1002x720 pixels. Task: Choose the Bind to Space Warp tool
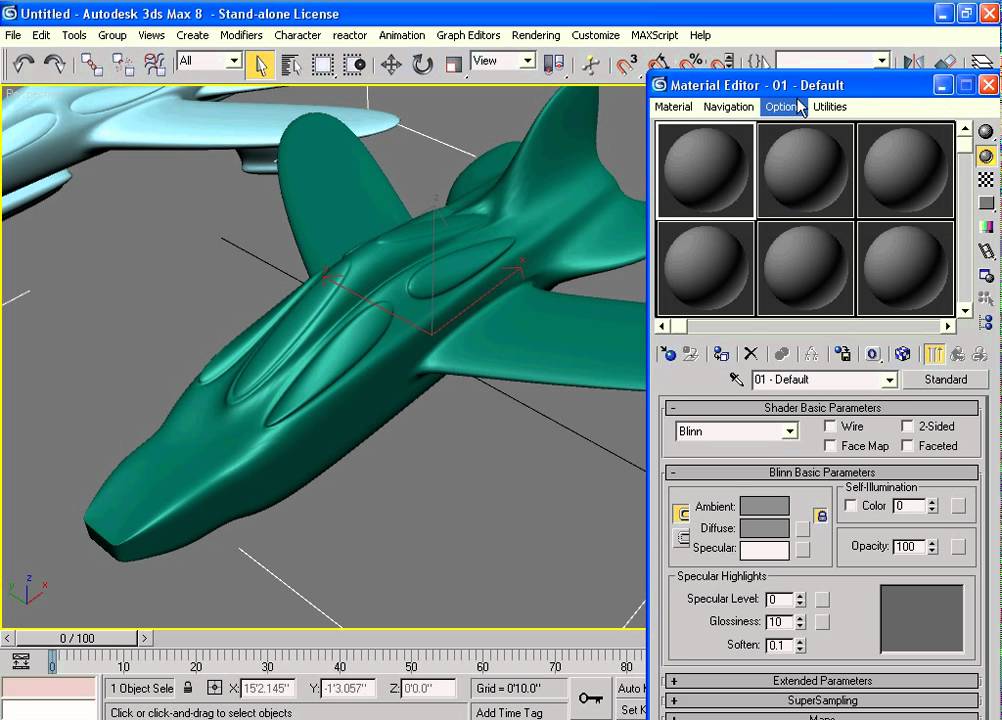pyautogui.click(x=154, y=65)
